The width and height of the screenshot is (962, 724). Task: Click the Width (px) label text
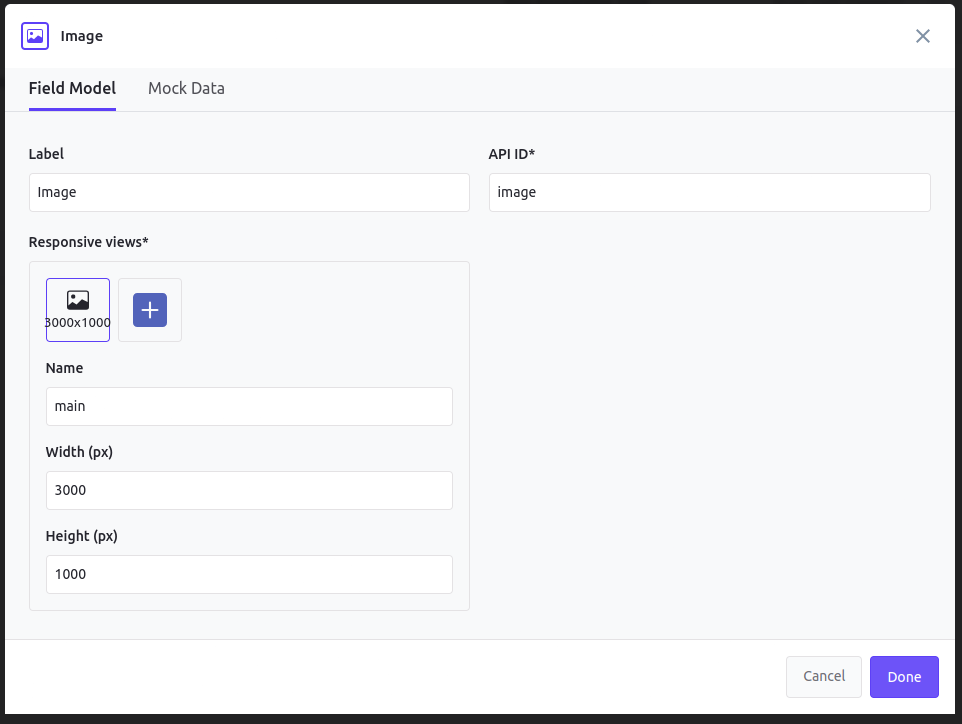tap(79, 452)
